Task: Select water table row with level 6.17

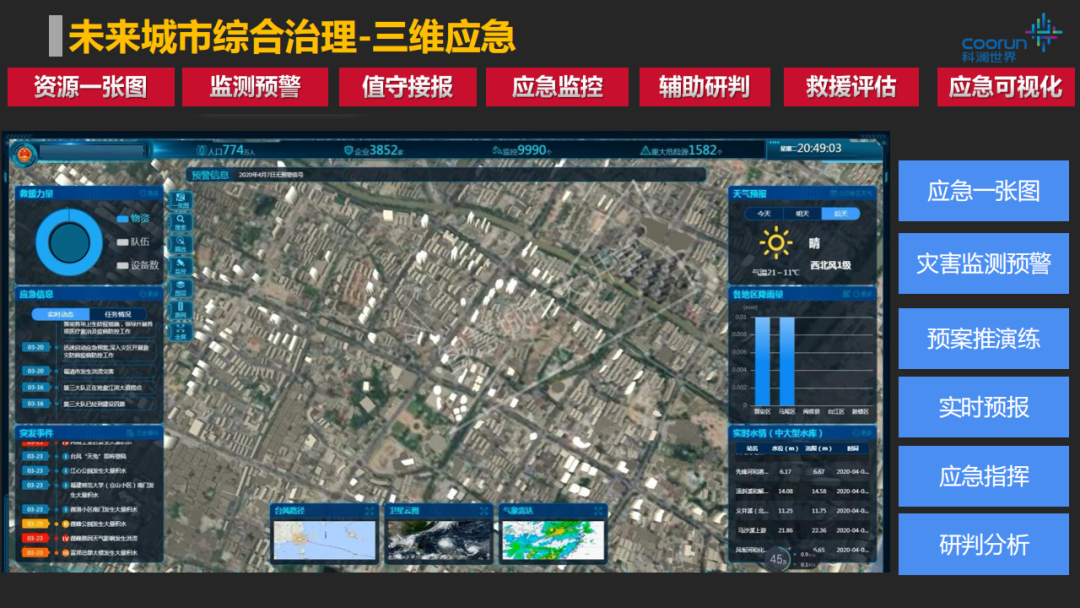Action: pos(802,472)
